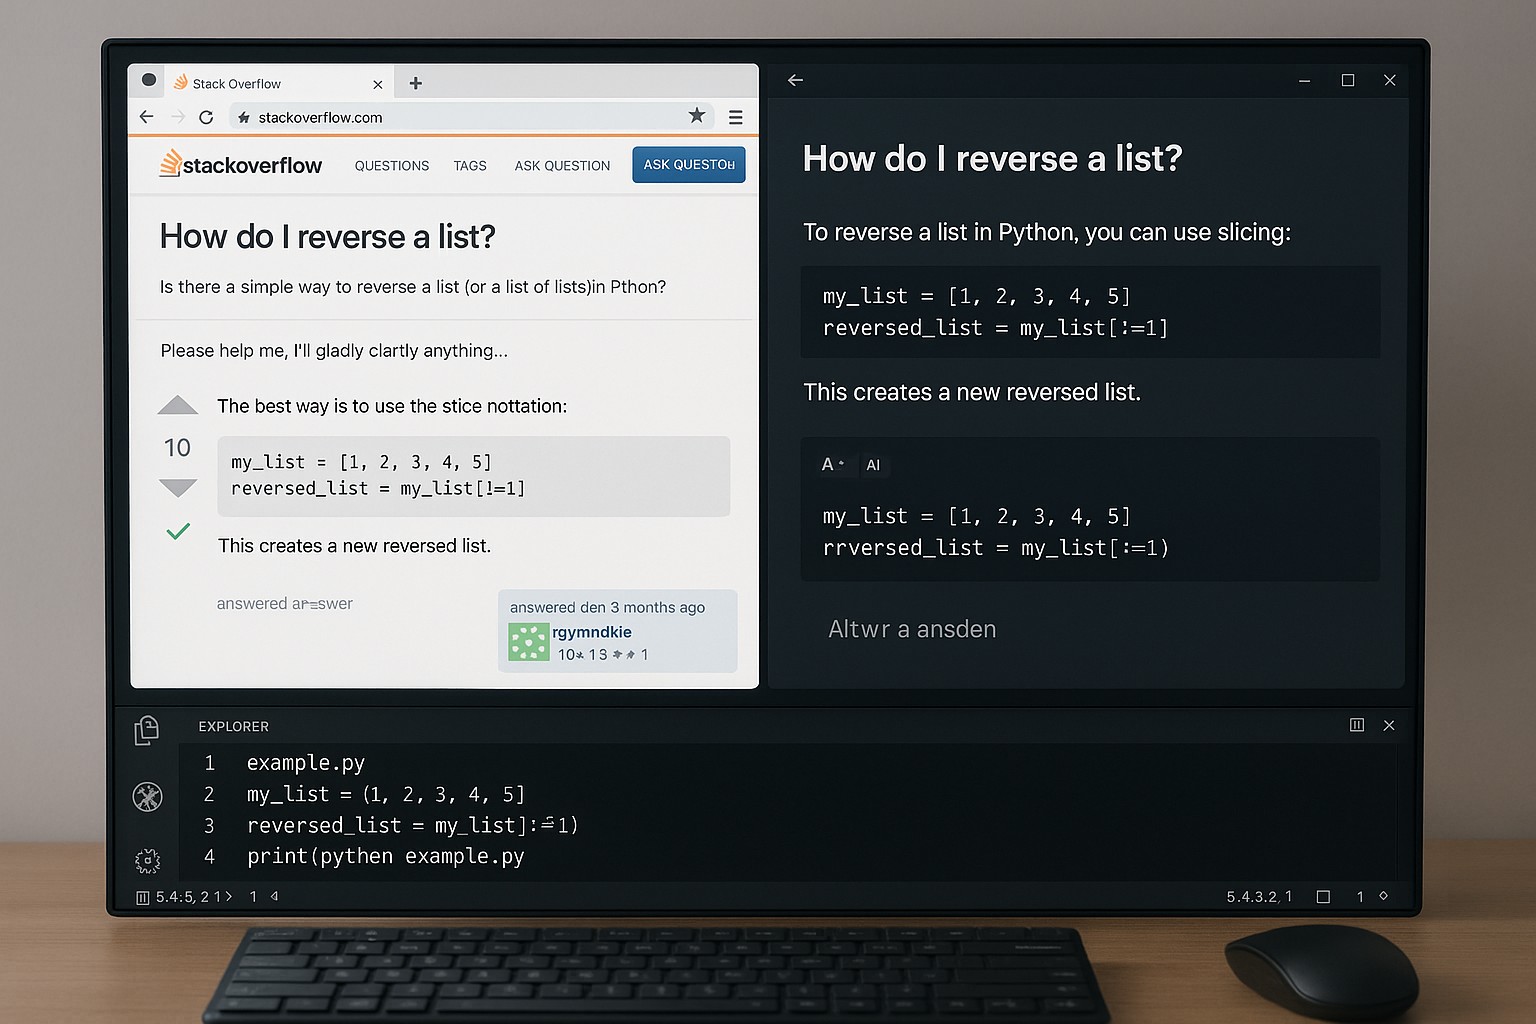Click the square layout icon in the status bar

point(1325,897)
